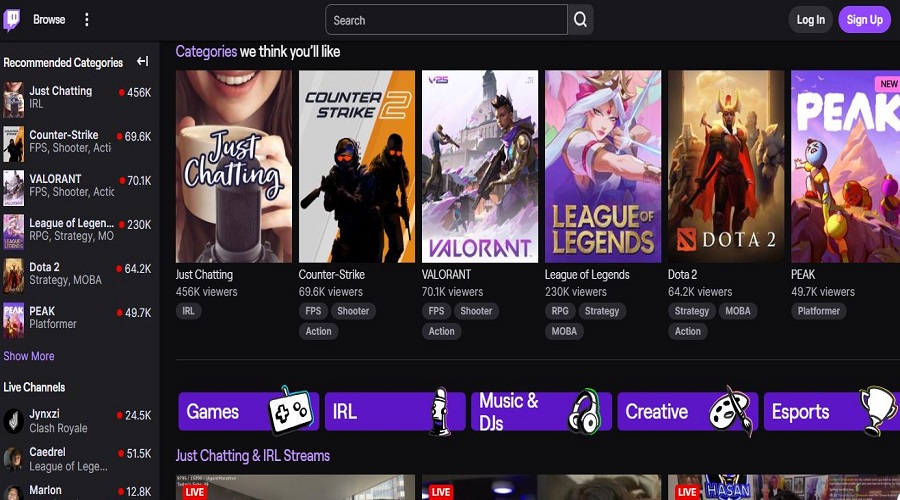This screenshot has height=500, width=900.
Task: Click the "456K viewers" text under Just Chatting
Action: (207, 292)
